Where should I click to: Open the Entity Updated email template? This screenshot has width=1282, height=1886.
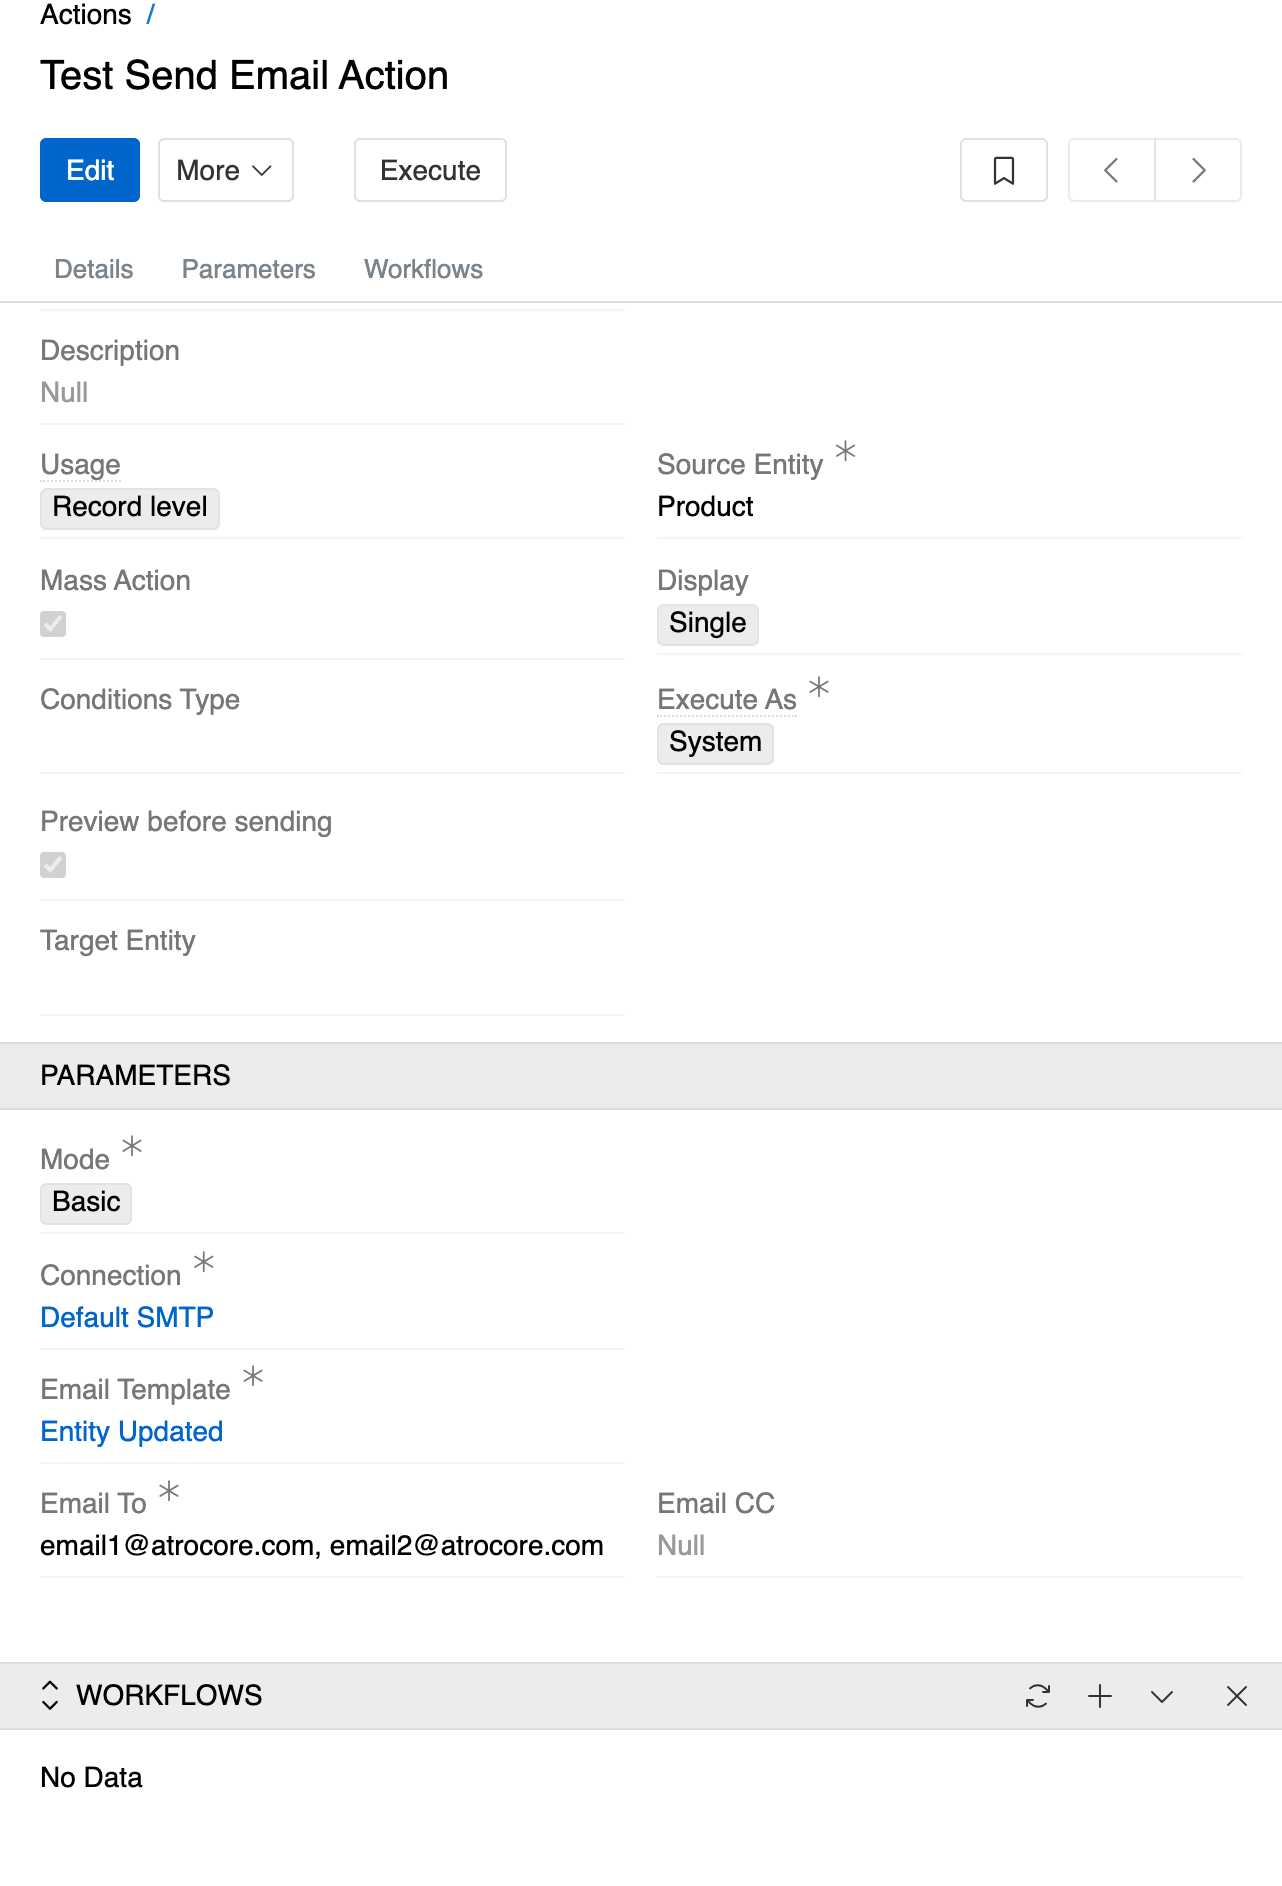131,1431
